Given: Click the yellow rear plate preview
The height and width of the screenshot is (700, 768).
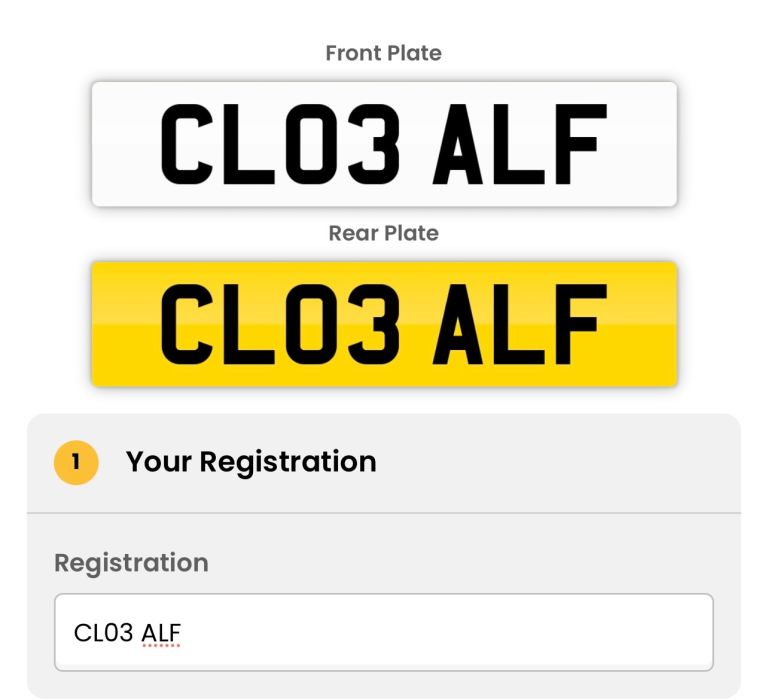Looking at the screenshot, I should [x=384, y=324].
